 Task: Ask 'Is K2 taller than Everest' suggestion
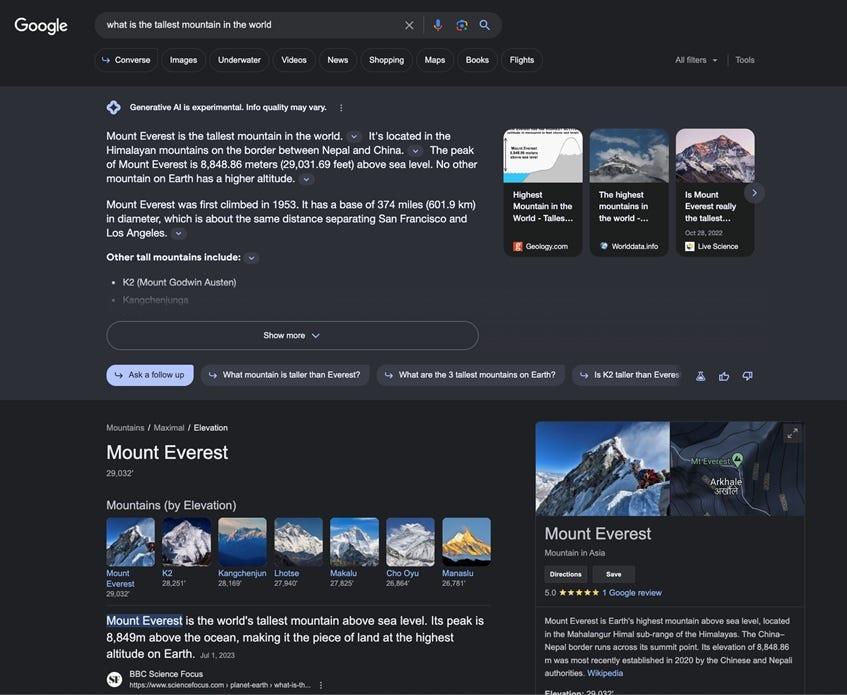point(628,375)
